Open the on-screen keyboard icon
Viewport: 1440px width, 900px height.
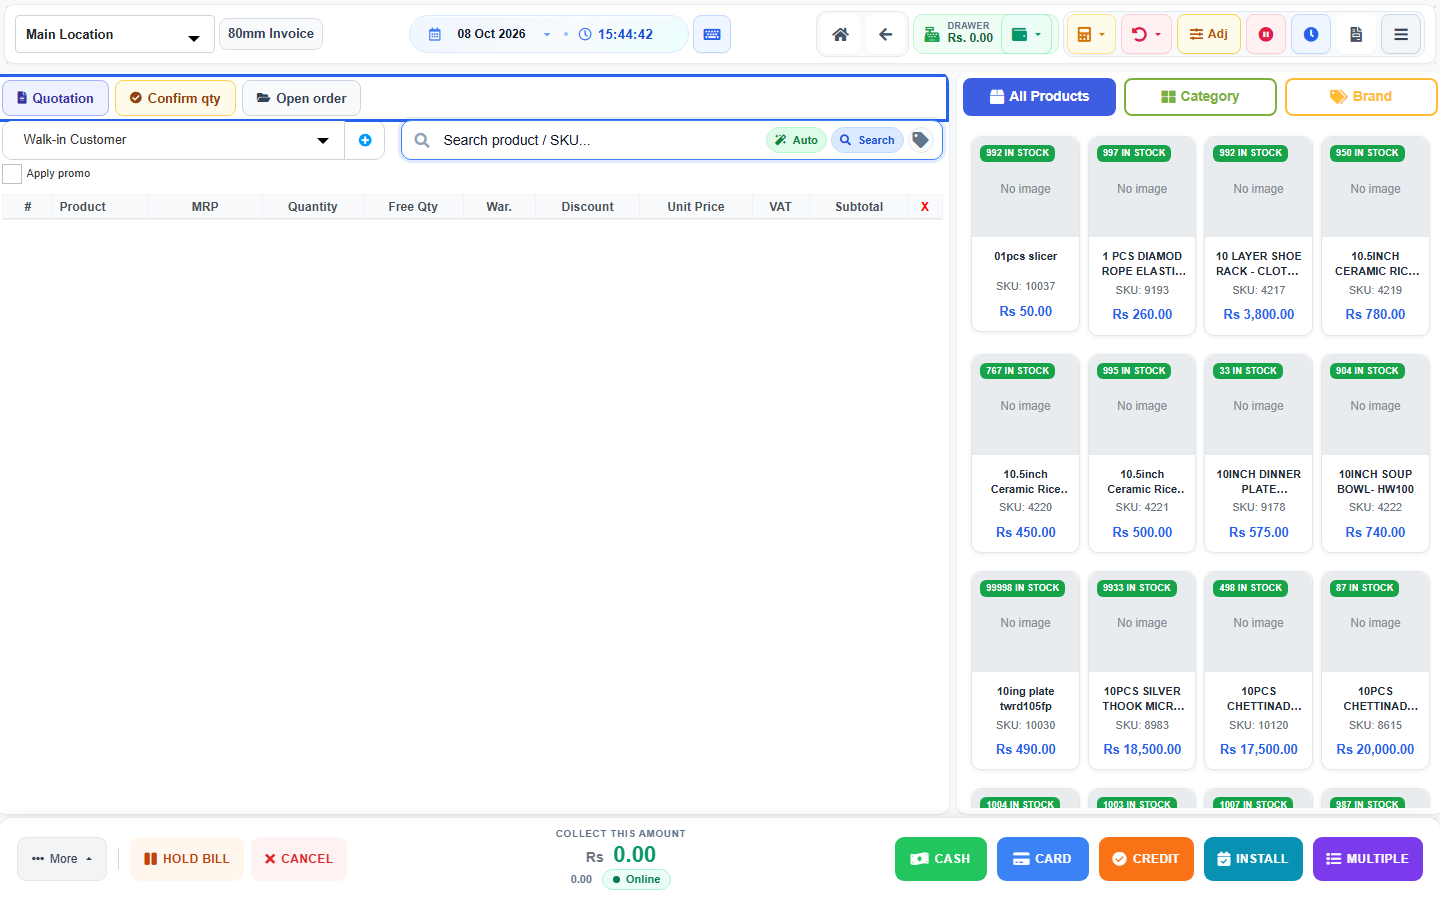coord(712,34)
